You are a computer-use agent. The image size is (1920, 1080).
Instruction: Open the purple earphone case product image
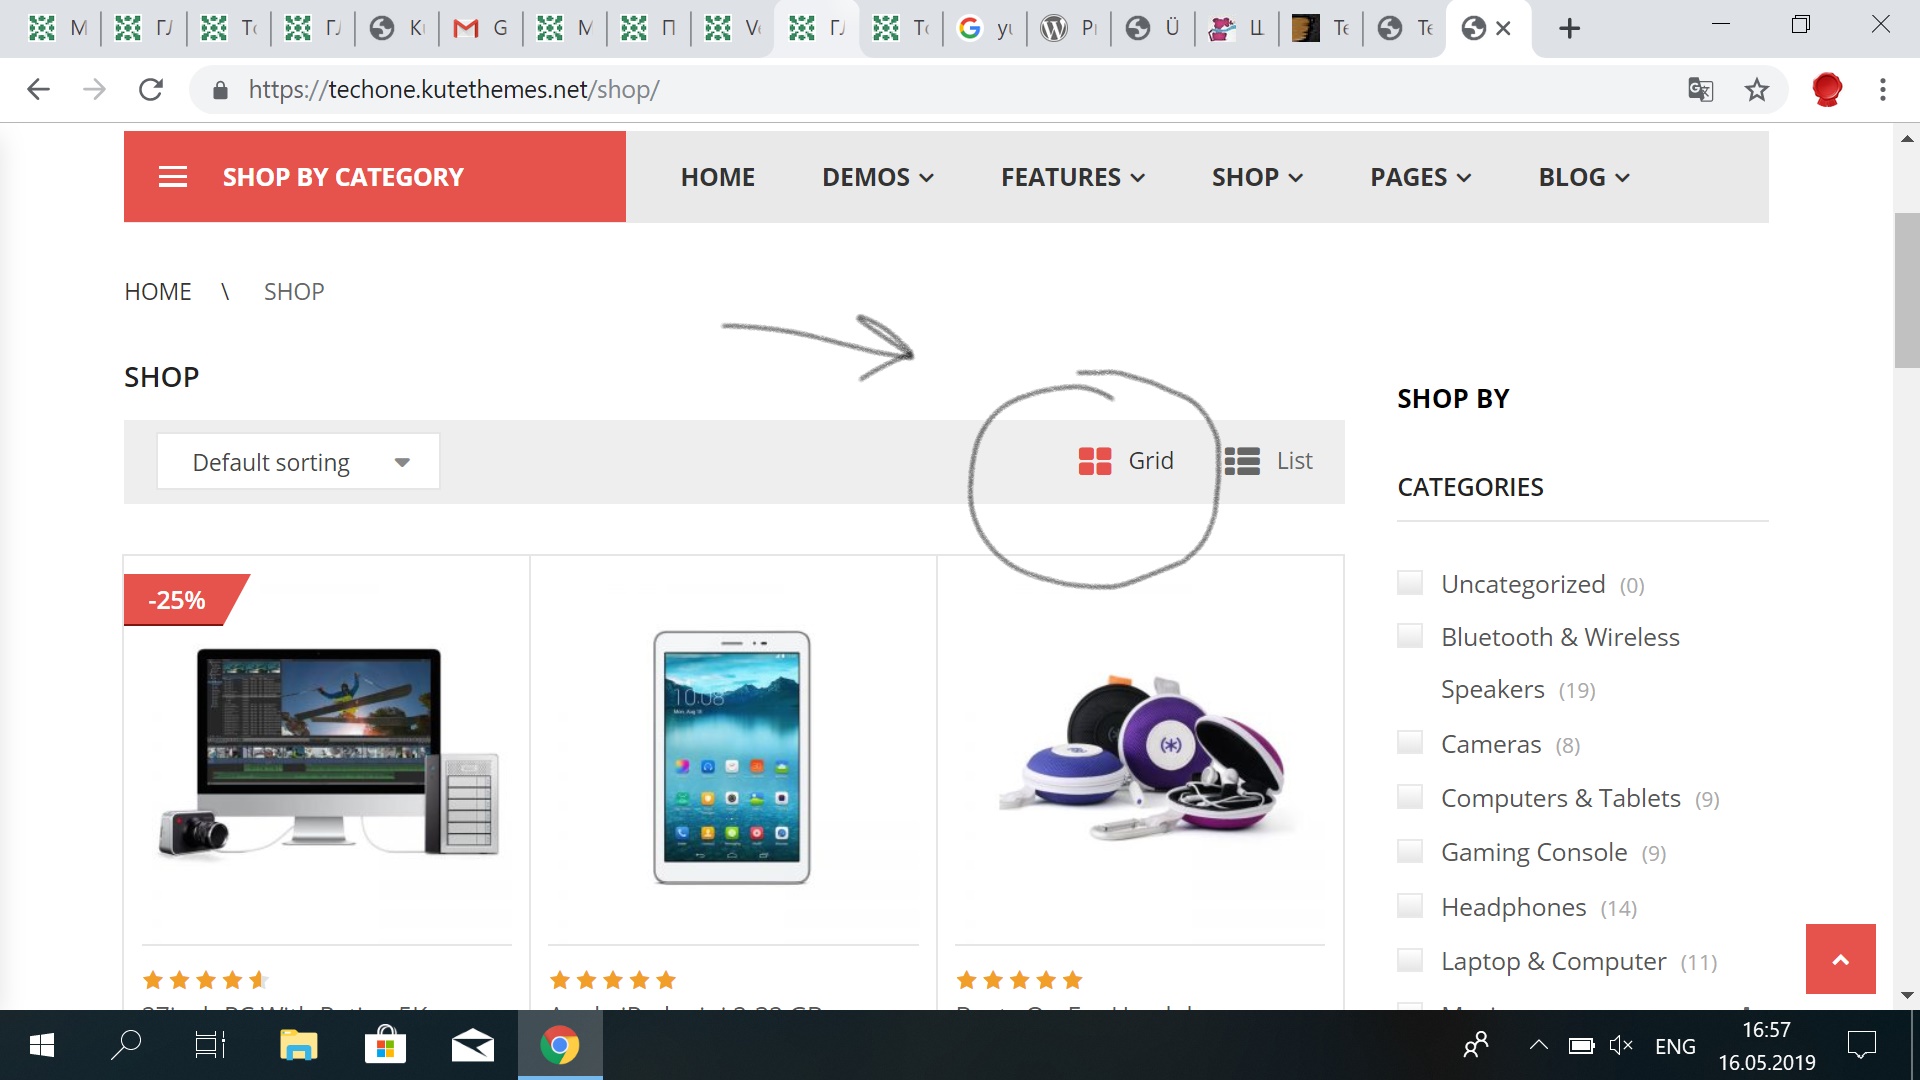click(x=1141, y=758)
